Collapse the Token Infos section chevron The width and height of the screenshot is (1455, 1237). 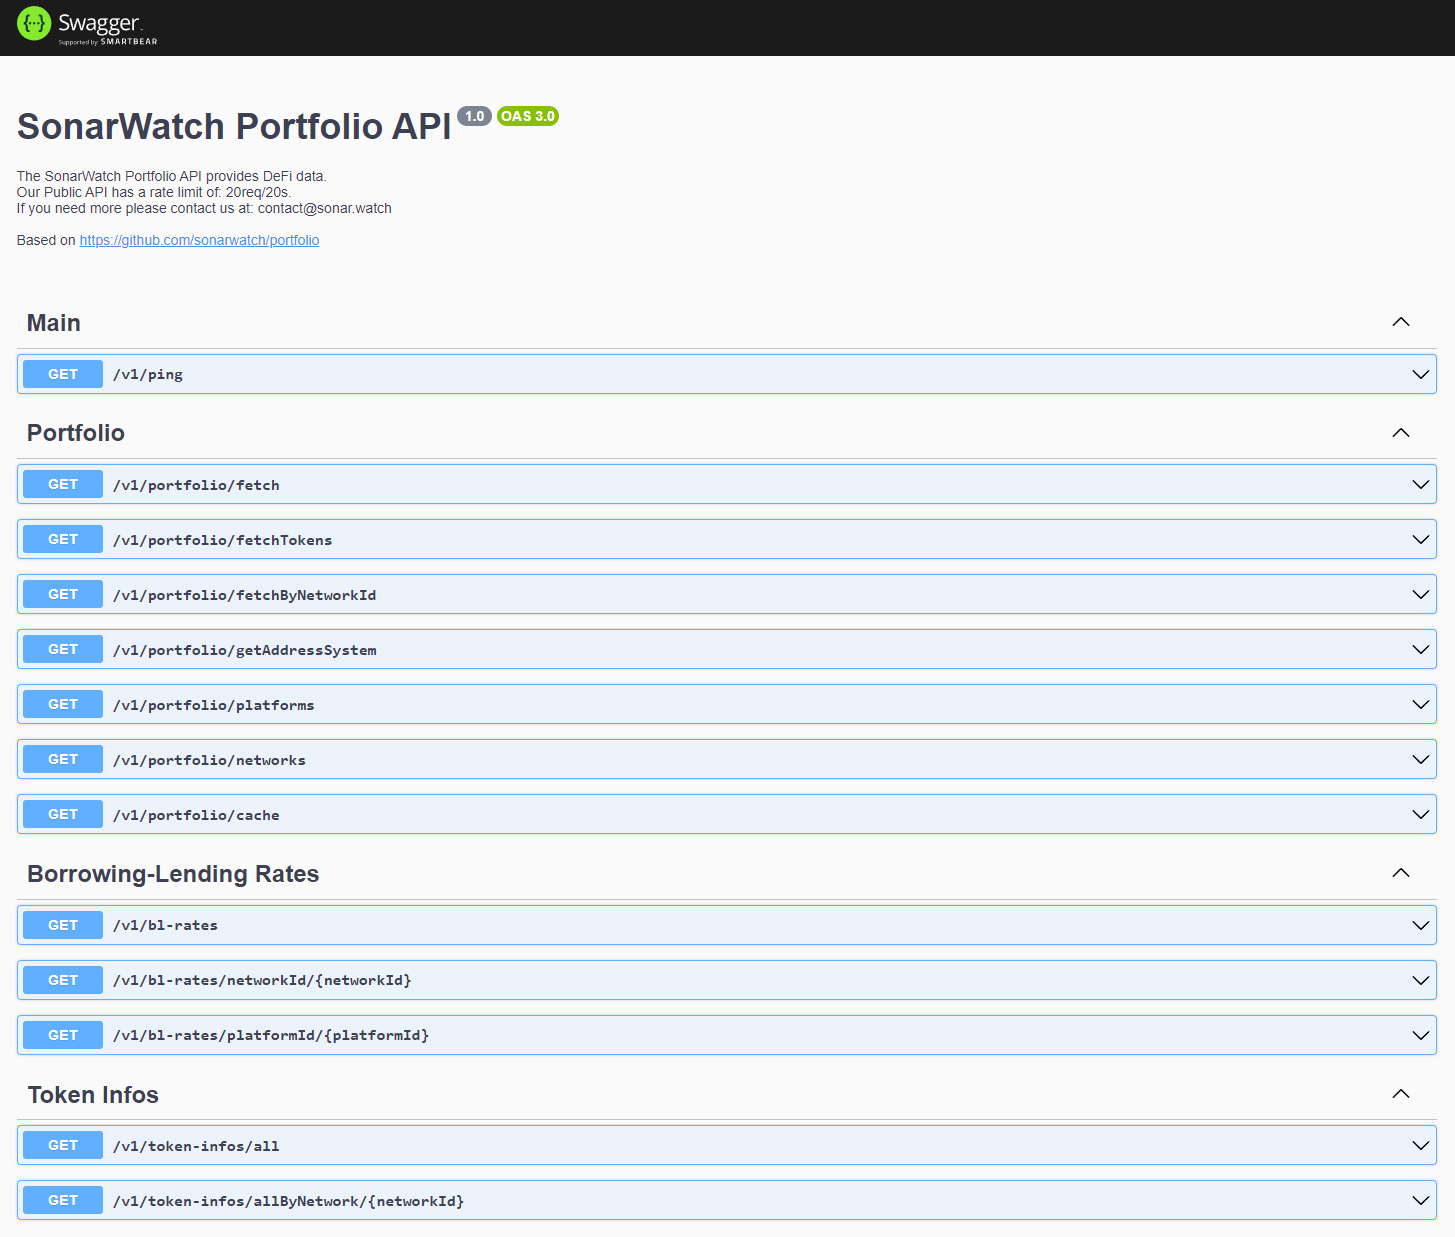coord(1401,1094)
